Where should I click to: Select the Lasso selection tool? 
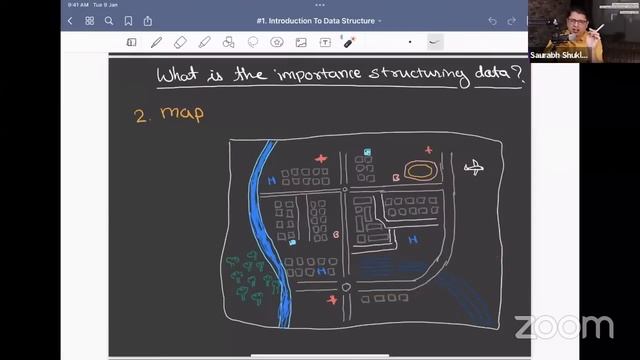pos(253,42)
